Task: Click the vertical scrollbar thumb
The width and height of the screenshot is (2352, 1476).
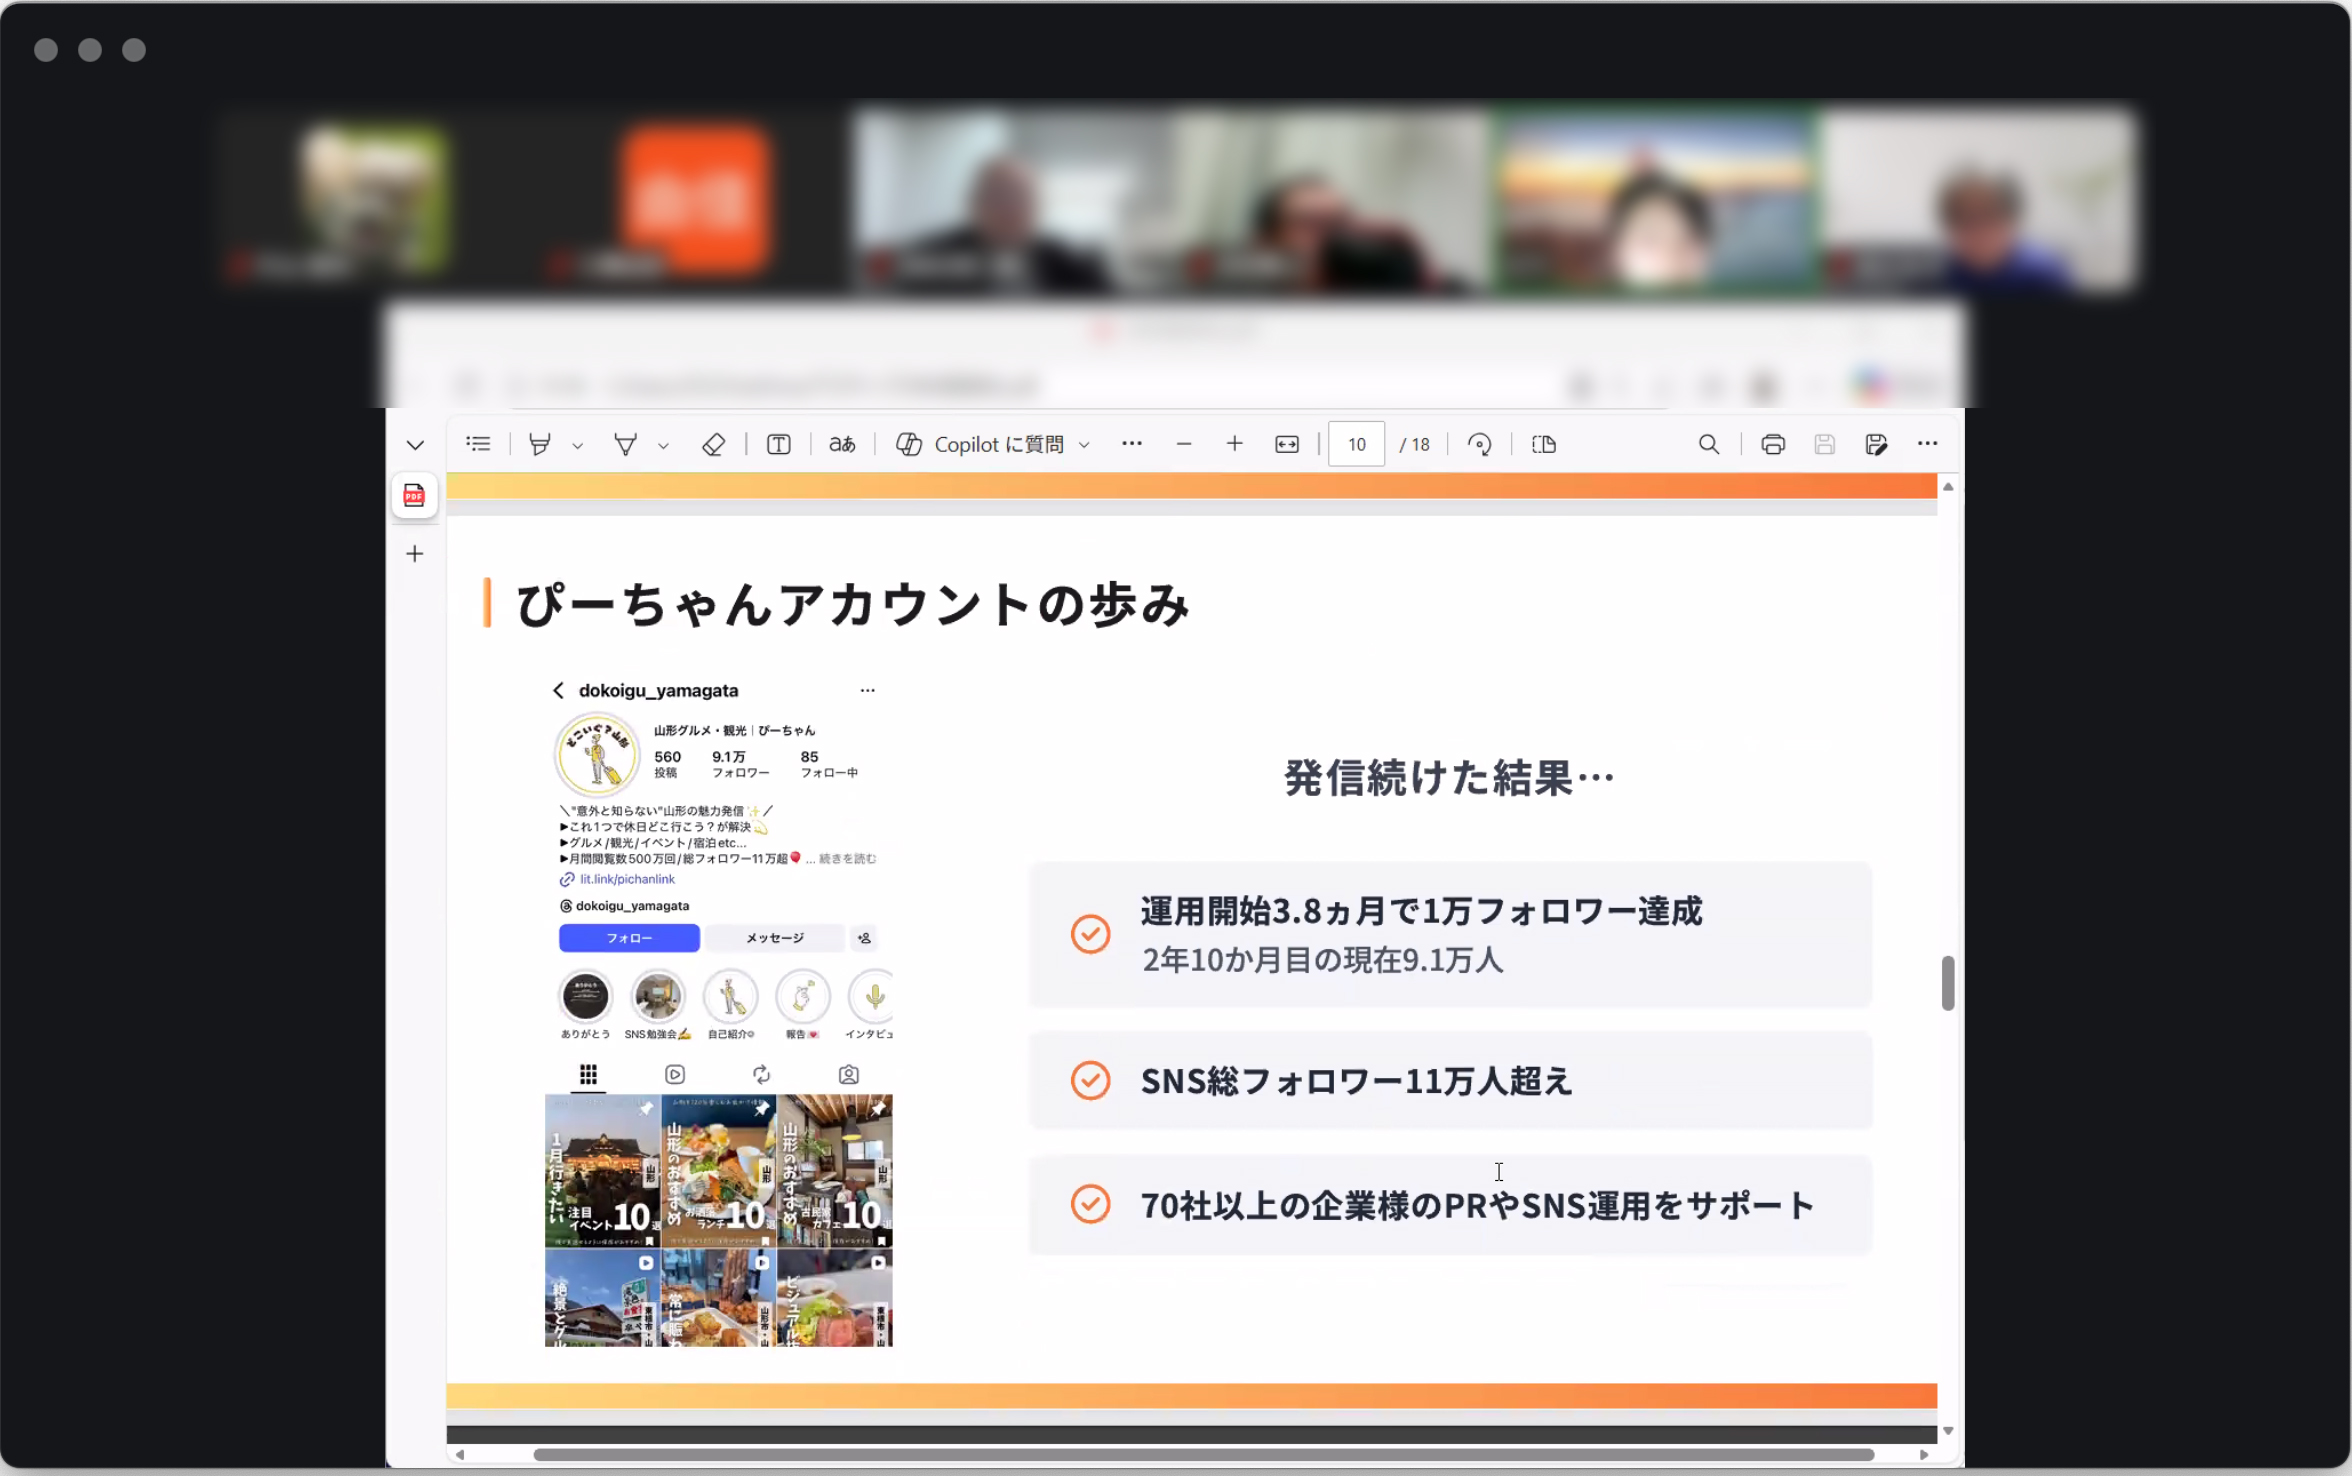Action: point(1947,982)
